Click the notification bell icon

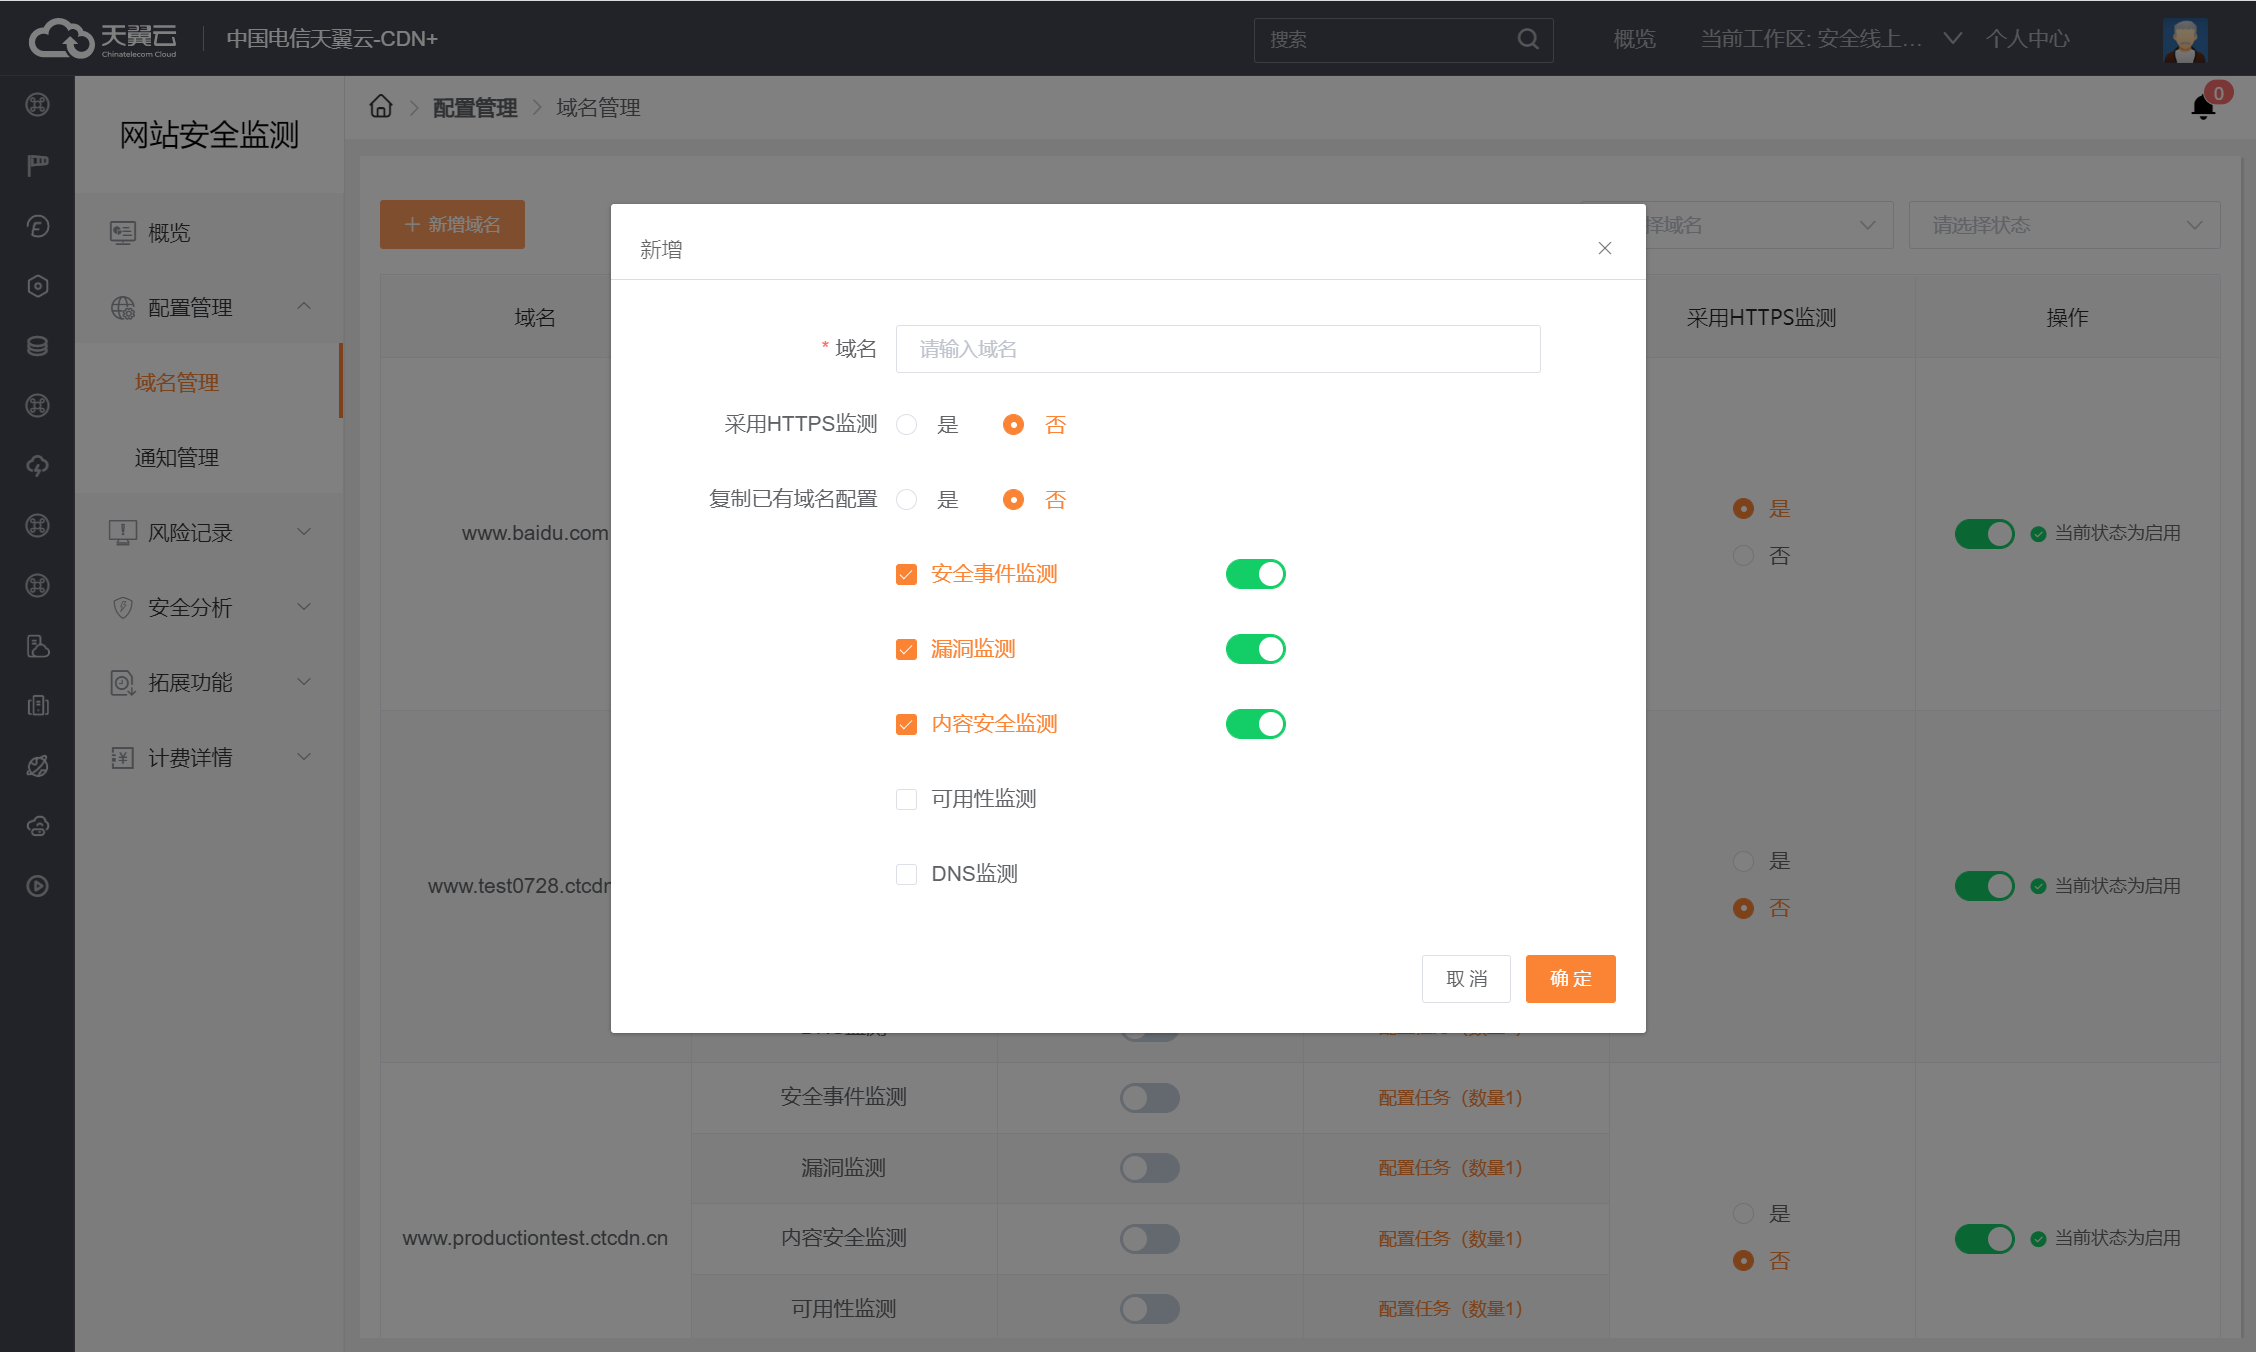click(x=2202, y=107)
